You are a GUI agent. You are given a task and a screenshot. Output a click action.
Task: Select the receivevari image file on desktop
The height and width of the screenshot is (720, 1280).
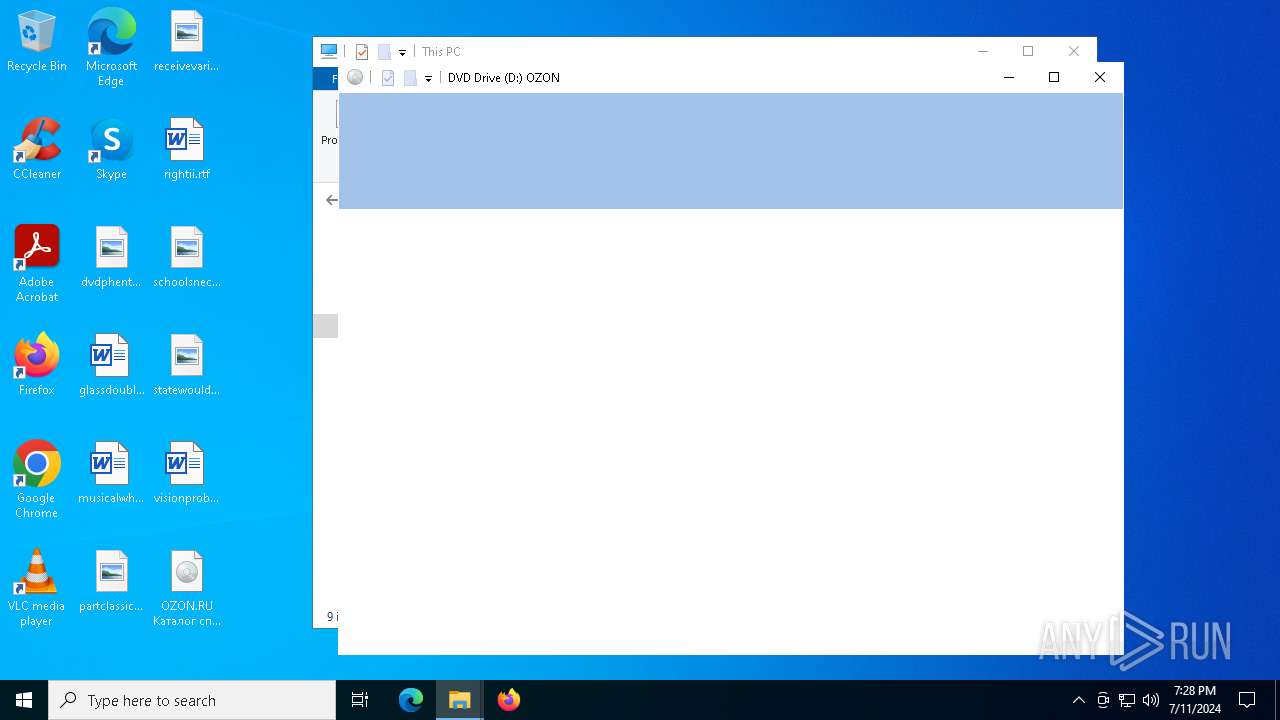[186, 42]
